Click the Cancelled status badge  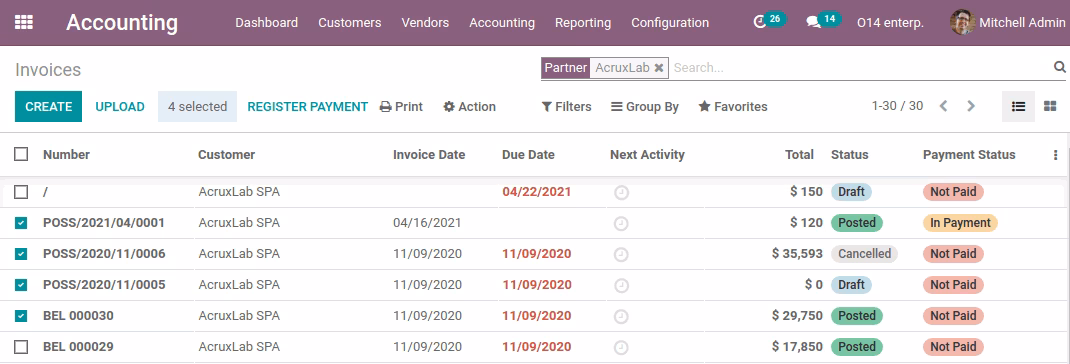coord(865,254)
